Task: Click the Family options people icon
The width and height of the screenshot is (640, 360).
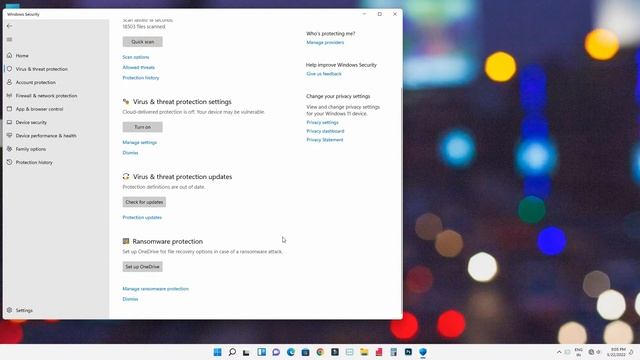Action: pyautogui.click(x=9, y=149)
